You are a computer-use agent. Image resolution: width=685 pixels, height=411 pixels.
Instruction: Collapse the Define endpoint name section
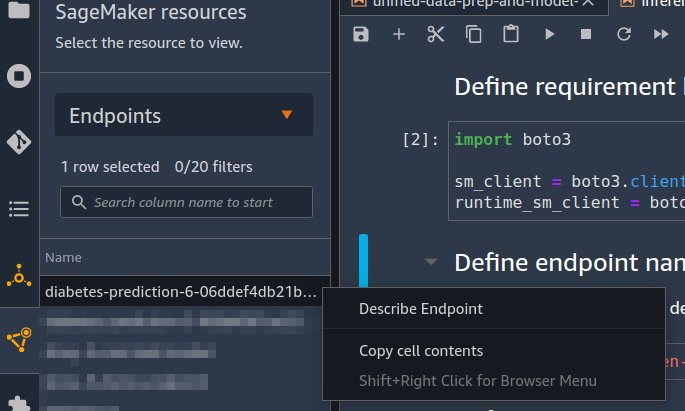coord(431,262)
